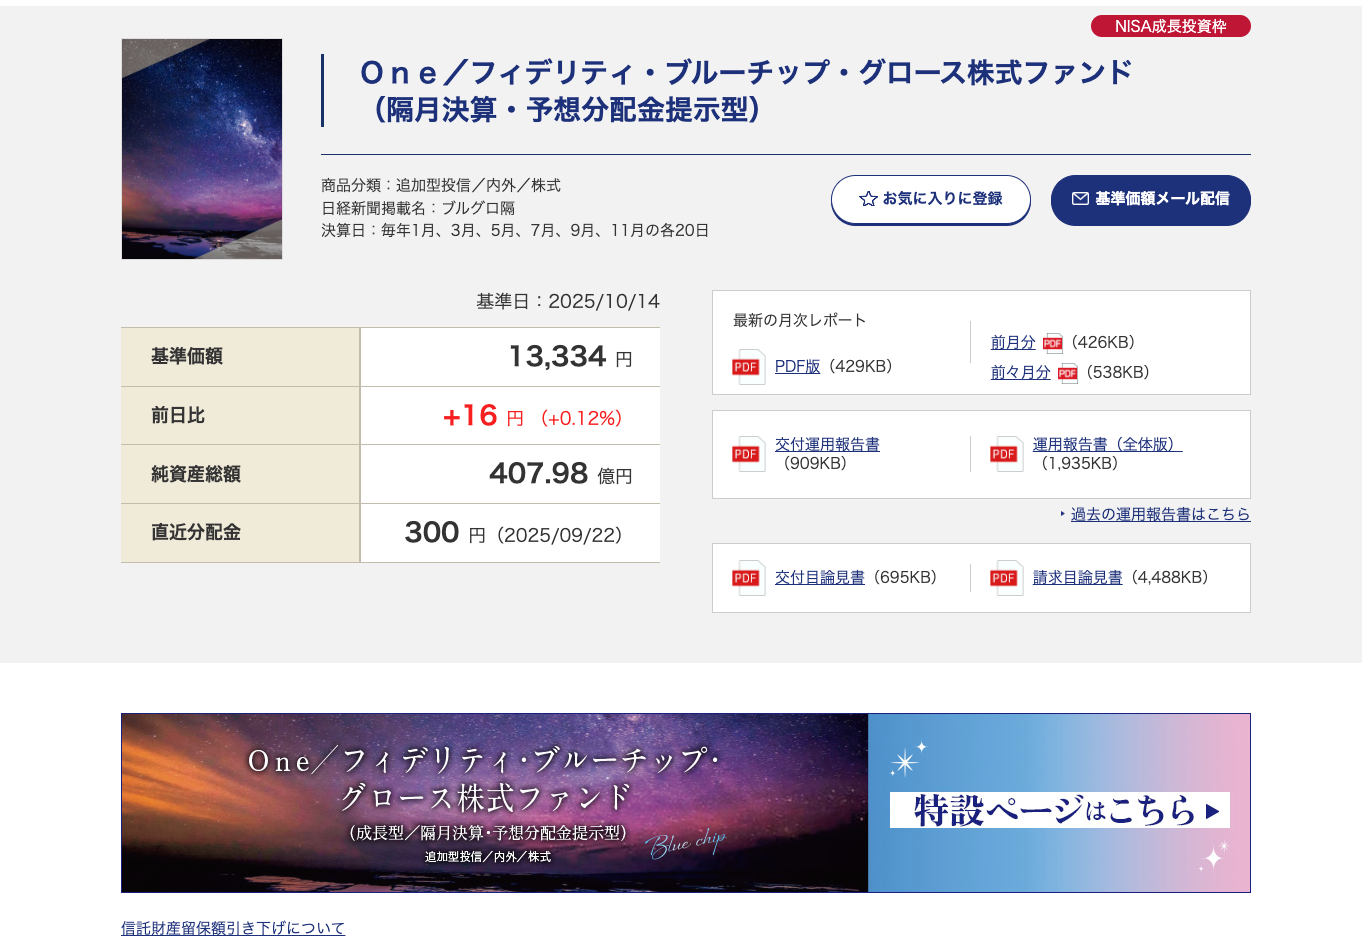Image resolution: width=1362 pixels, height=951 pixels.
Task: Follow the 過去の運用報告書はこちら link
Action: pyautogui.click(x=1160, y=514)
